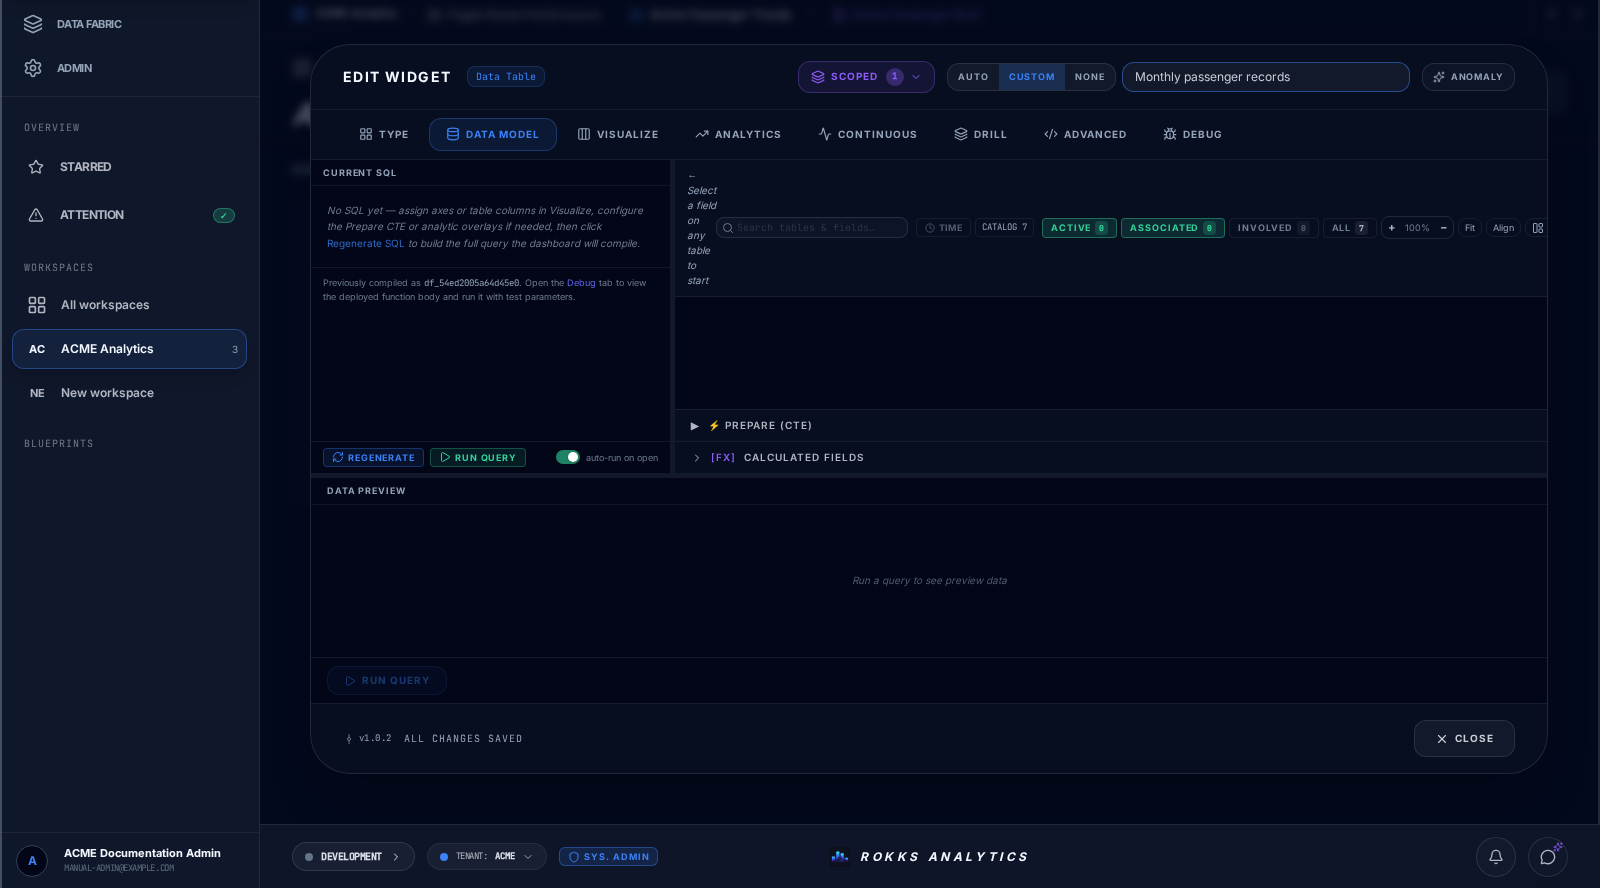Viewport: 1600px width, 888px height.
Task: Click the REGENERATE button
Action: pos(373,457)
